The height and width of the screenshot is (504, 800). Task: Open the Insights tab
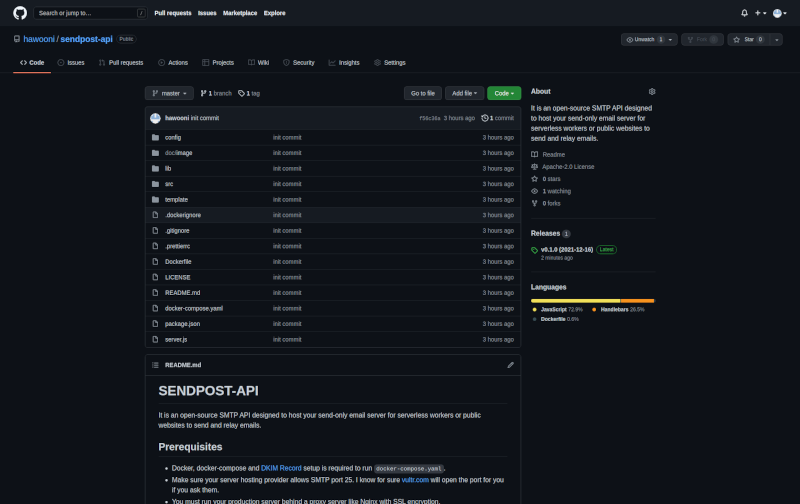[344, 63]
